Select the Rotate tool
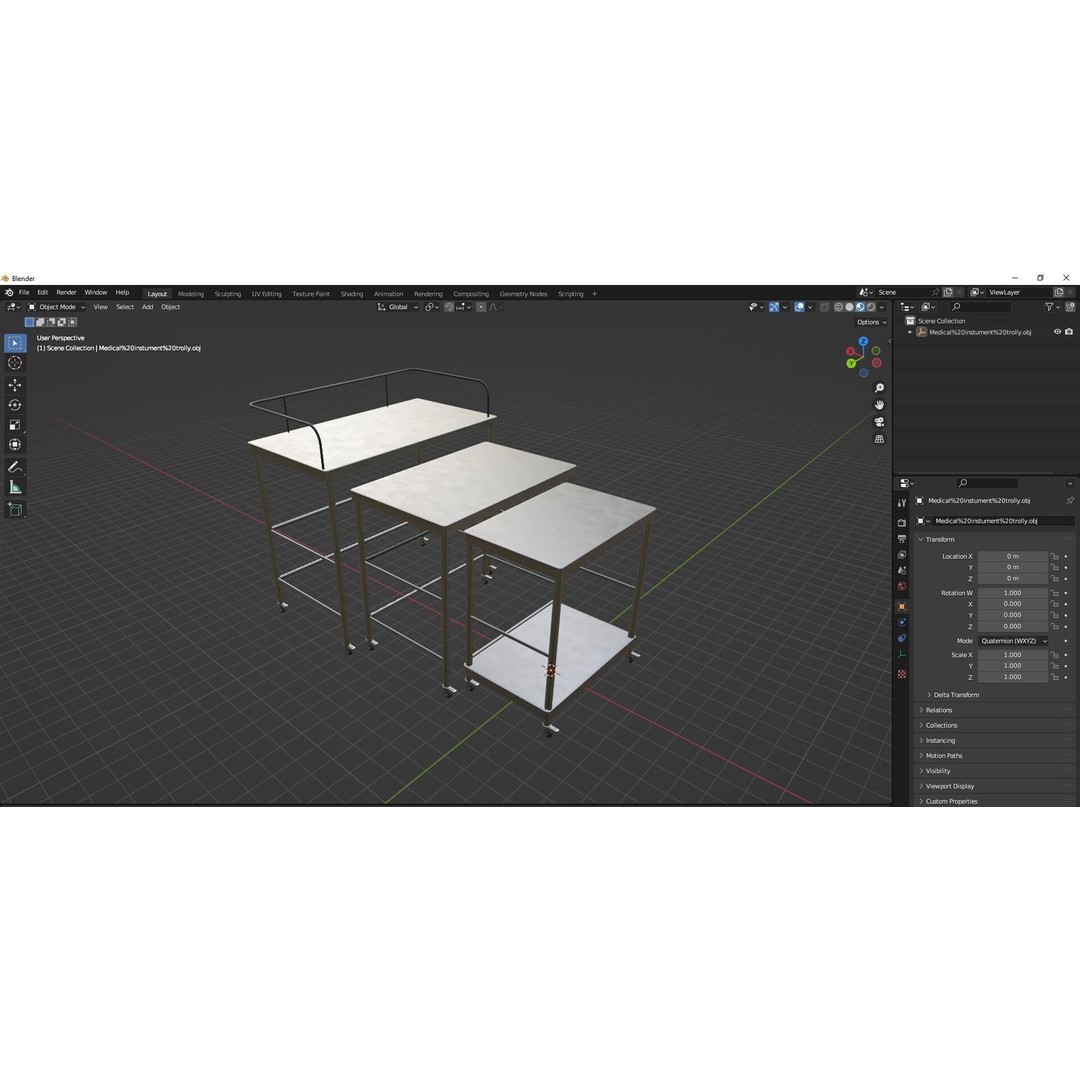1080x1080 pixels. [15, 404]
